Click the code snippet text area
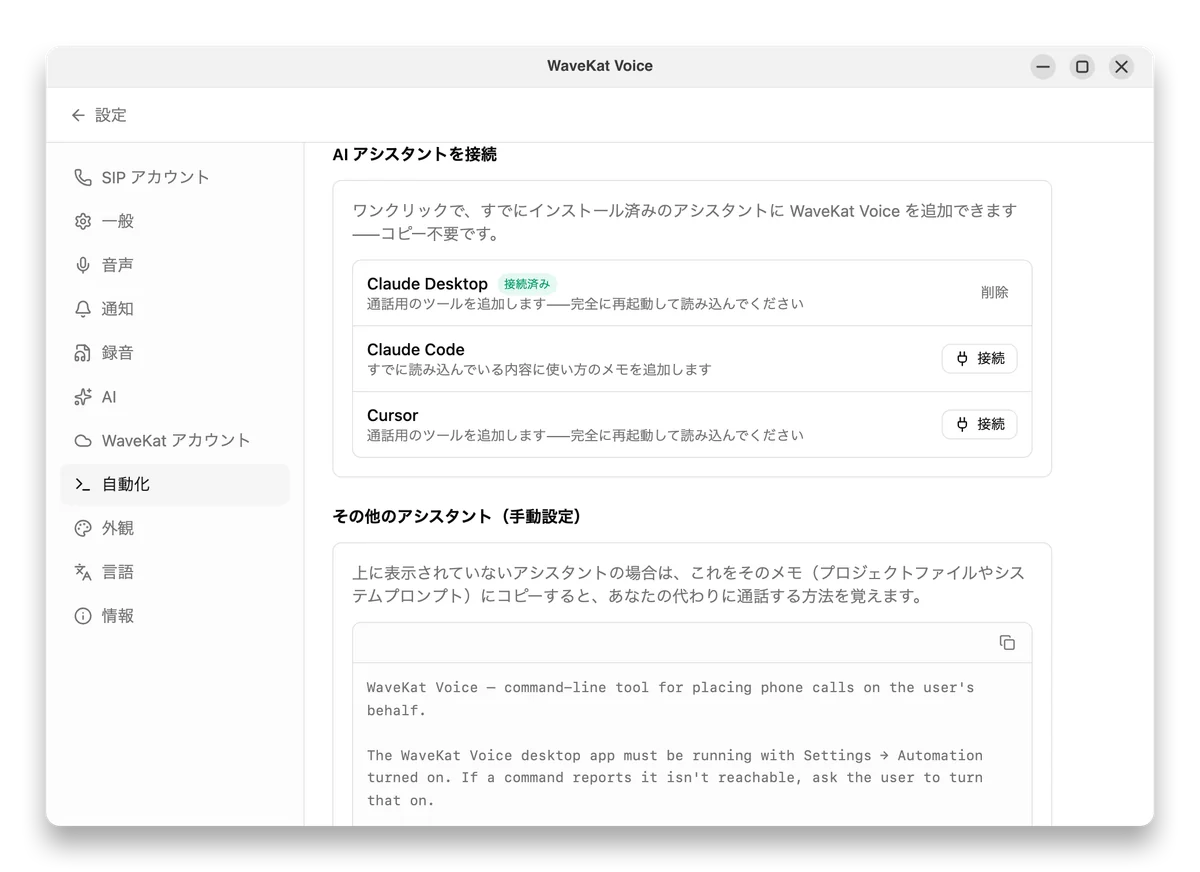Image resolution: width=1200 pixels, height=872 pixels. (692, 745)
